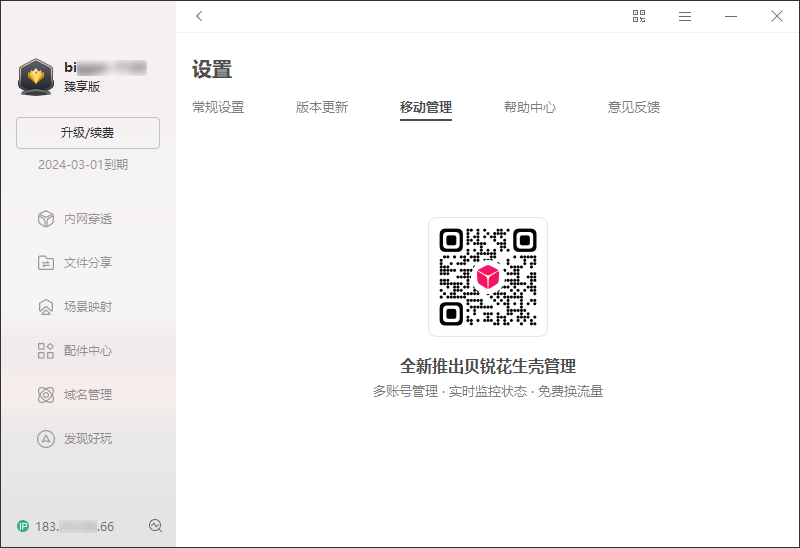Click the QR code image

point(488,277)
